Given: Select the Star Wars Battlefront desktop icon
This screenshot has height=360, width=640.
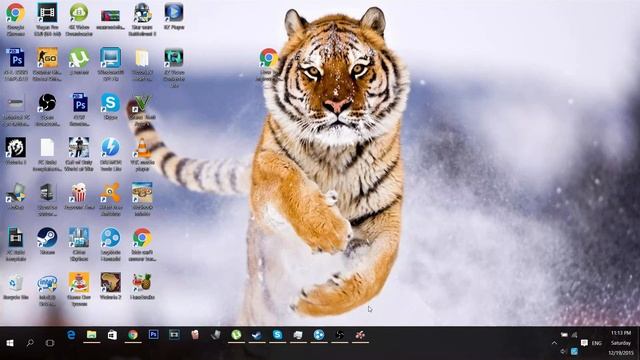Looking at the screenshot, I should [142, 19].
